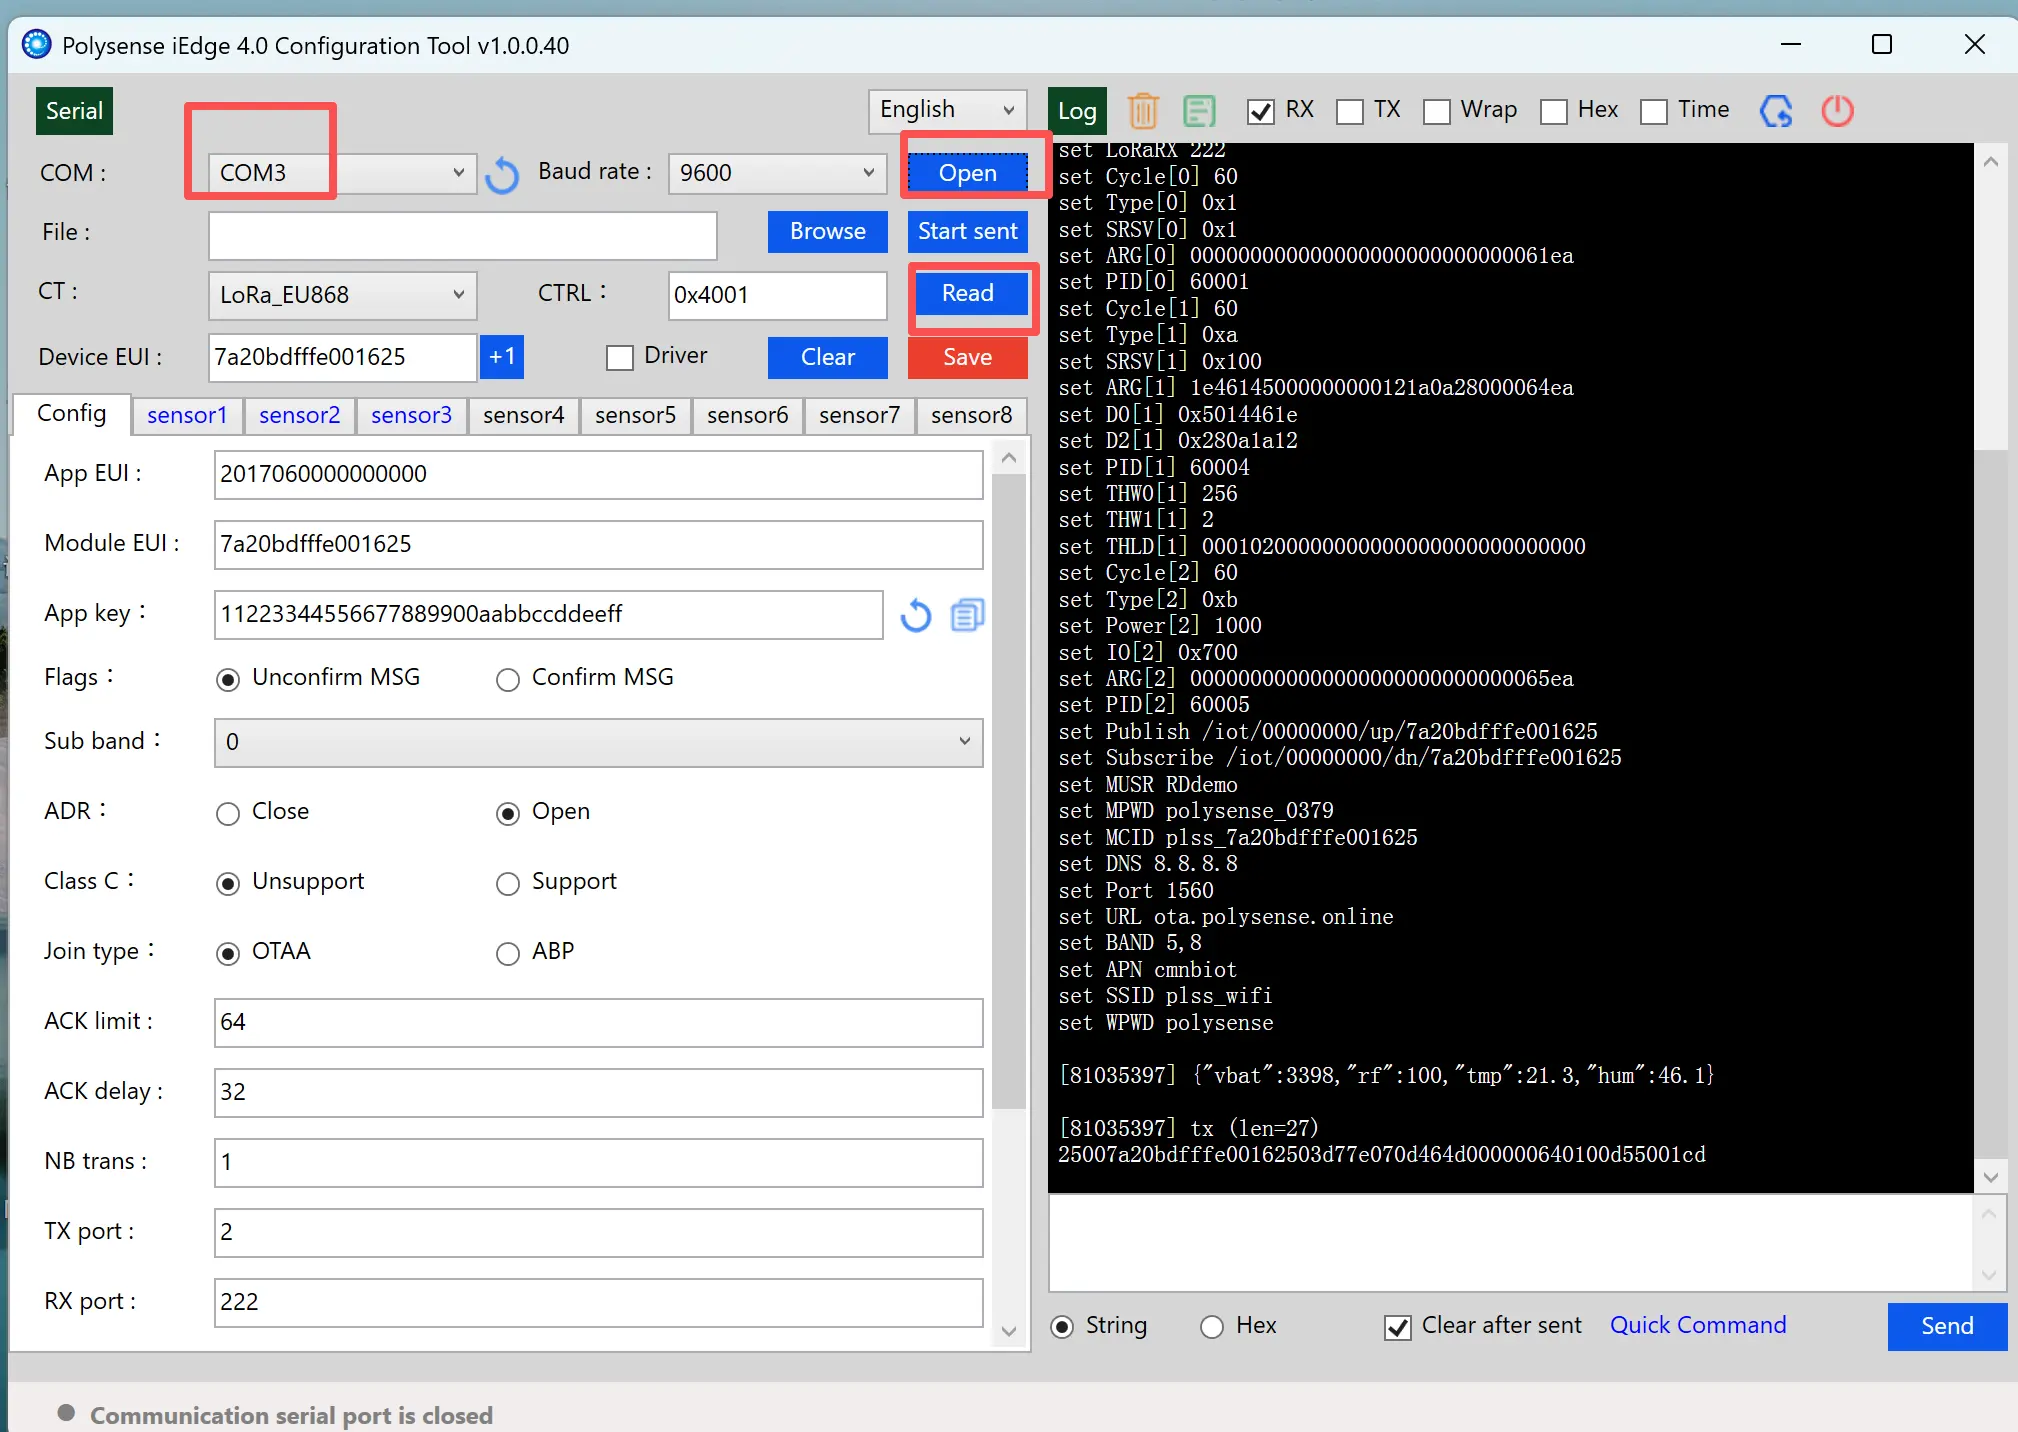Click the TX port input field
2018x1432 pixels.
point(598,1233)
